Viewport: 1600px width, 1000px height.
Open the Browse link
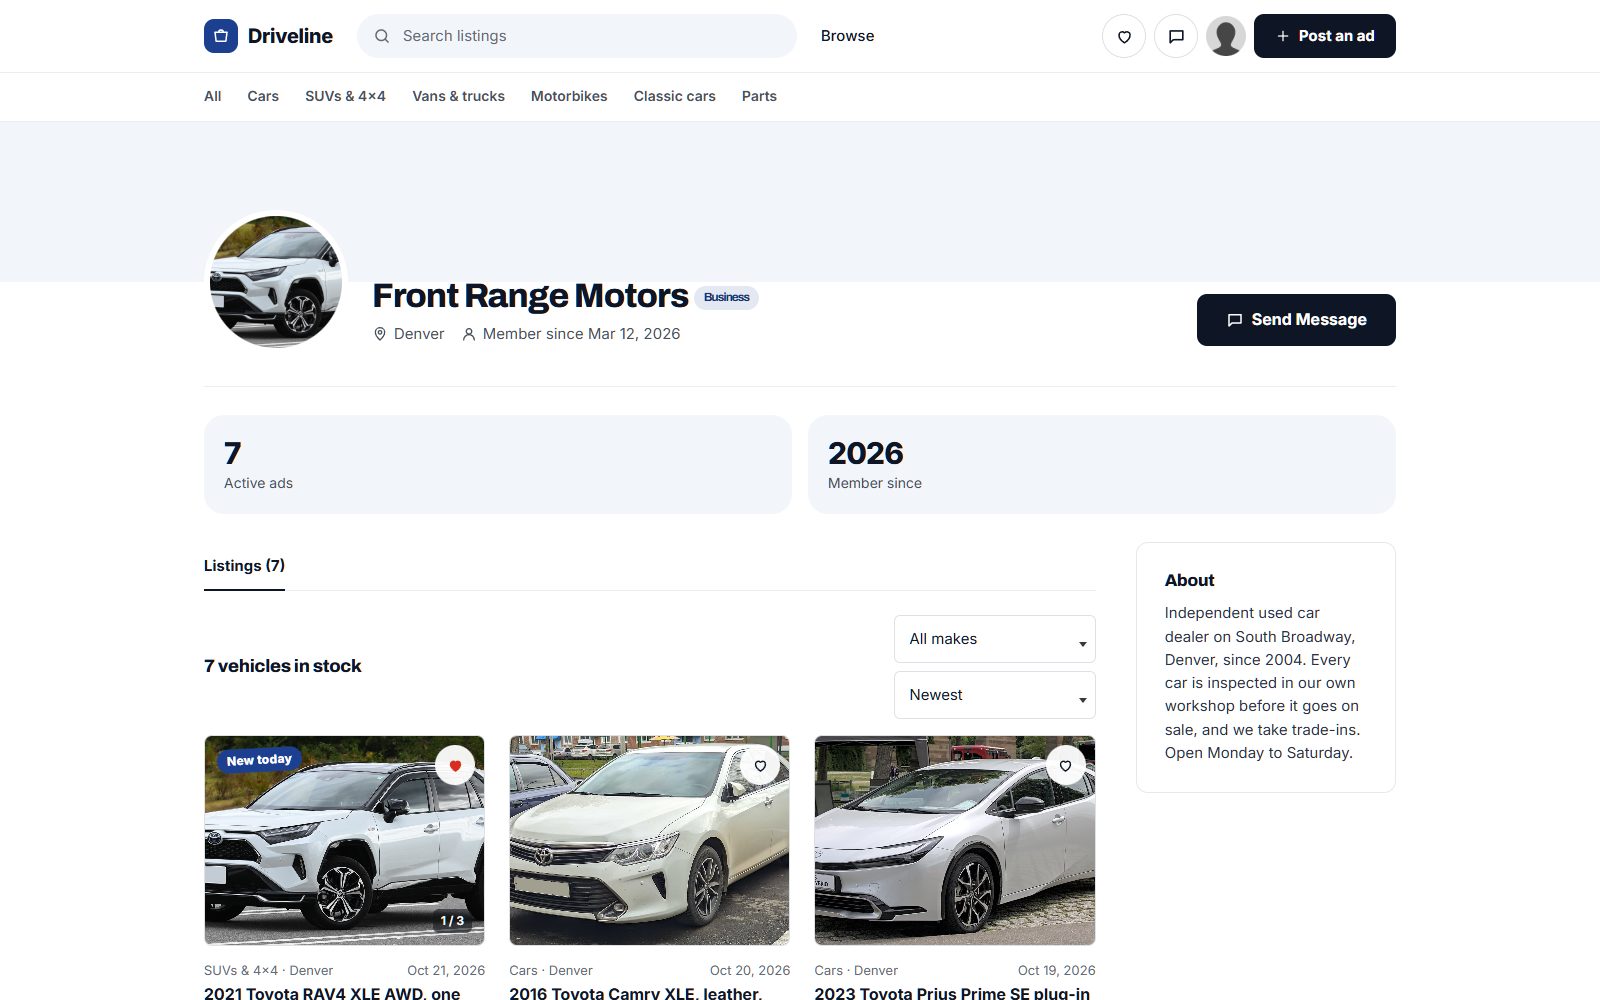[847, 36]
